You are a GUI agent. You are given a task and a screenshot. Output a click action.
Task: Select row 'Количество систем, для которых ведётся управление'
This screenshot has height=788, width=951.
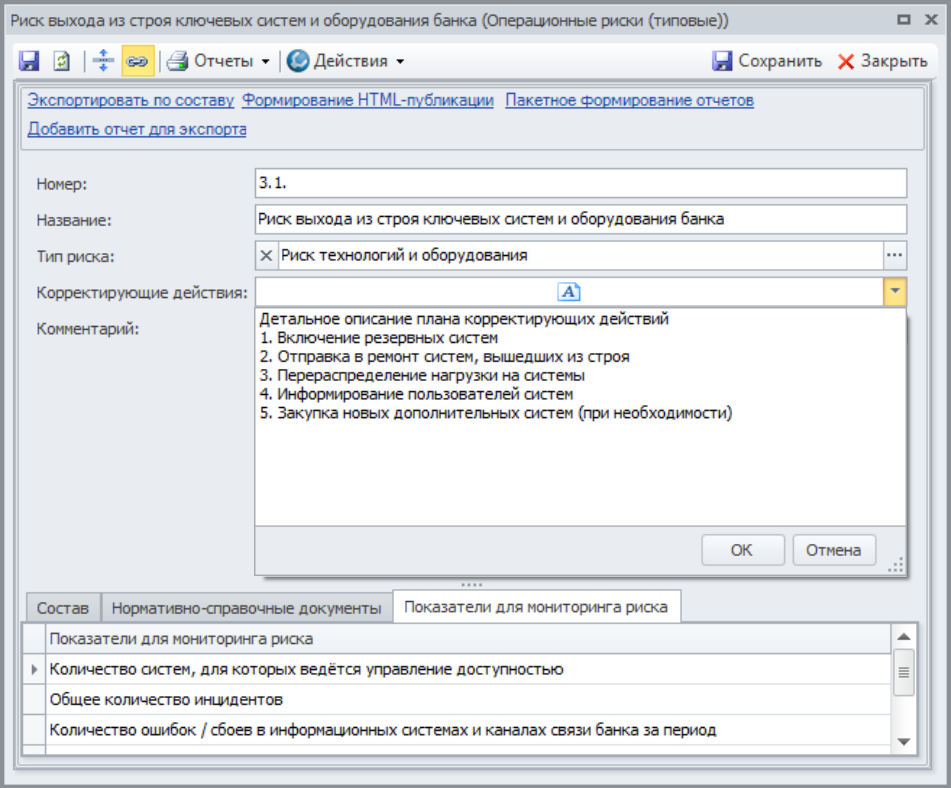click(x=468, y=669)
